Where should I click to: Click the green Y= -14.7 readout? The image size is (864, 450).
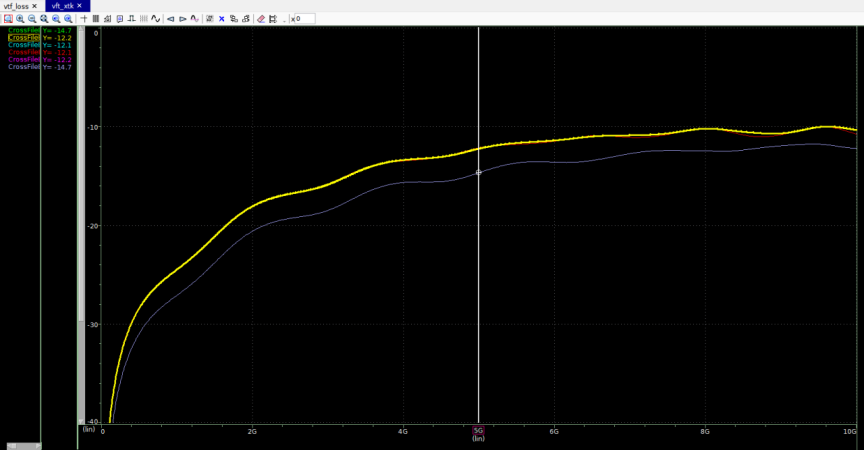coord(57,31)
